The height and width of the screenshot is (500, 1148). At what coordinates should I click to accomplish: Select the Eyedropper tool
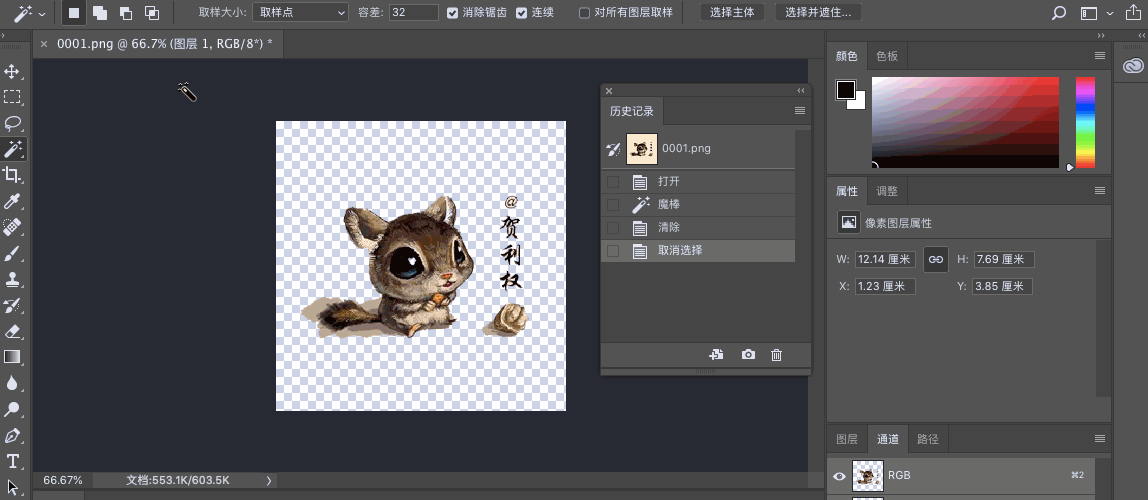pyautogui.click(x=12, y=201)
